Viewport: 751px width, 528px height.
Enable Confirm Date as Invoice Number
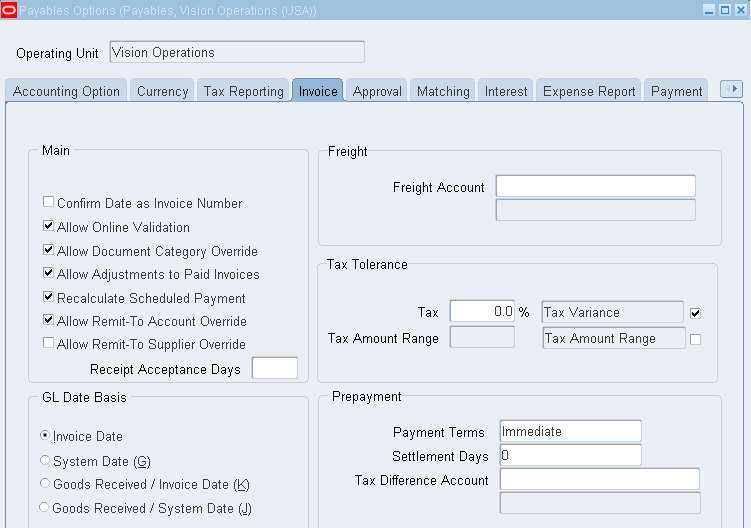49,203
